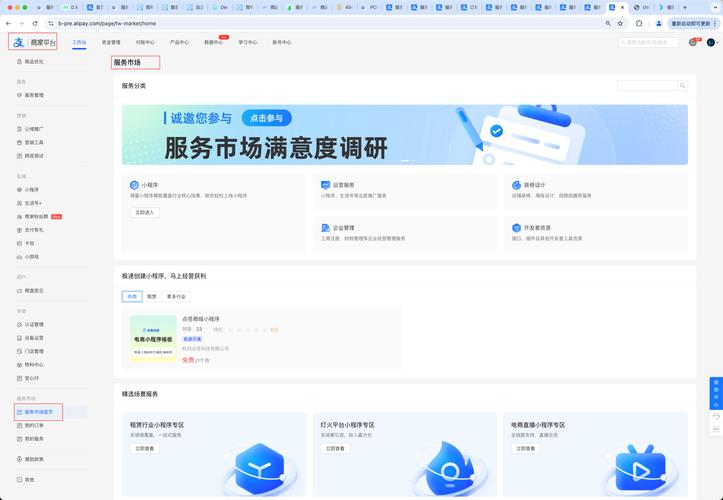Click the 电商小程序模板 thumbnail
Viewport: 723px width, 500px height.
(153, 339)
